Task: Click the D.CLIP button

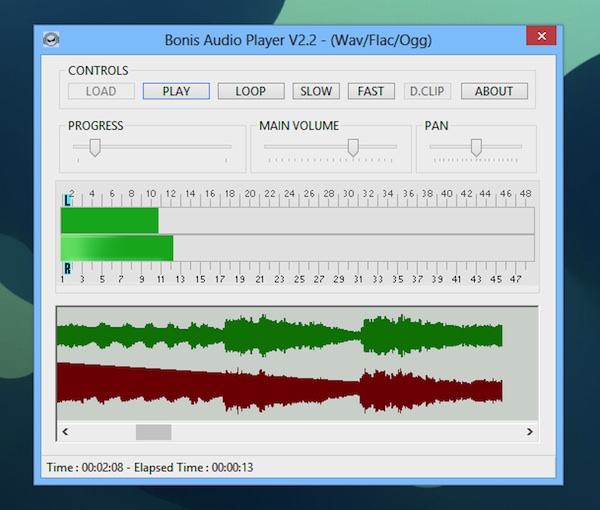Action: tap(427, 91)
